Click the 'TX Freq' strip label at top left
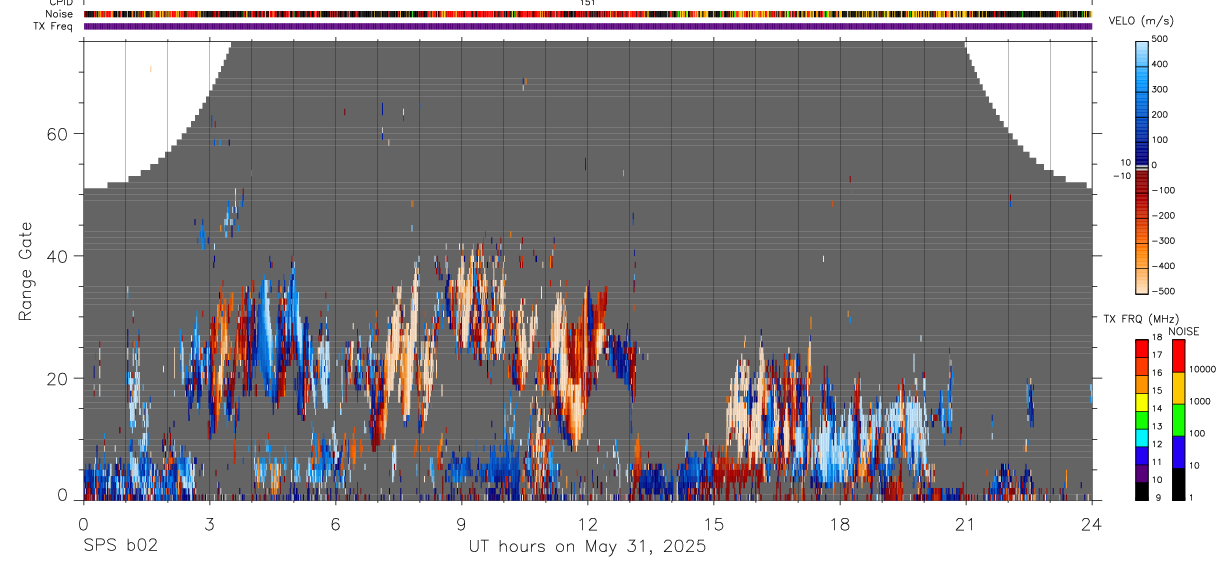The width and height of the screenshot is (1228, 567). pyautogui.click(x=55, y=26)
